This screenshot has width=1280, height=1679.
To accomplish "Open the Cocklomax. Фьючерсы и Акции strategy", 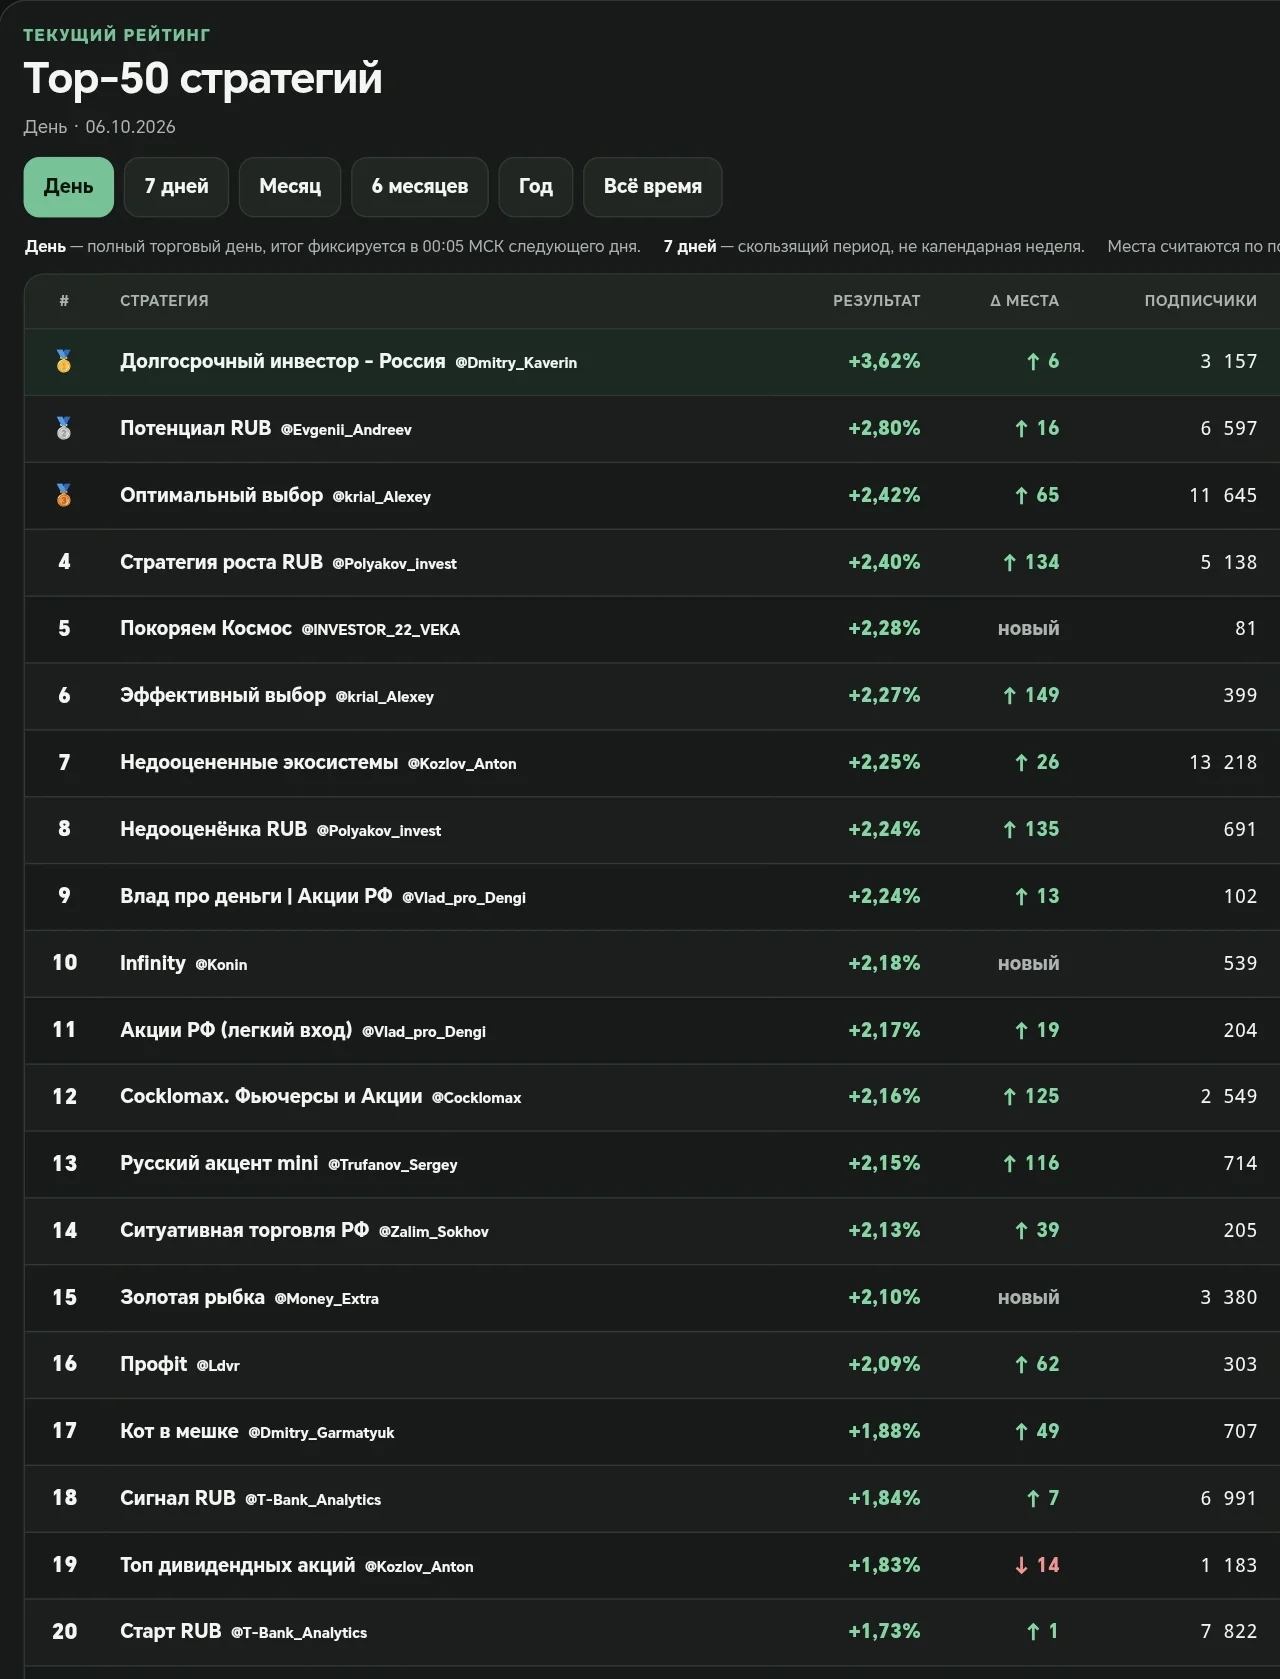I will pyautogui.click(x=271, y=1096).
